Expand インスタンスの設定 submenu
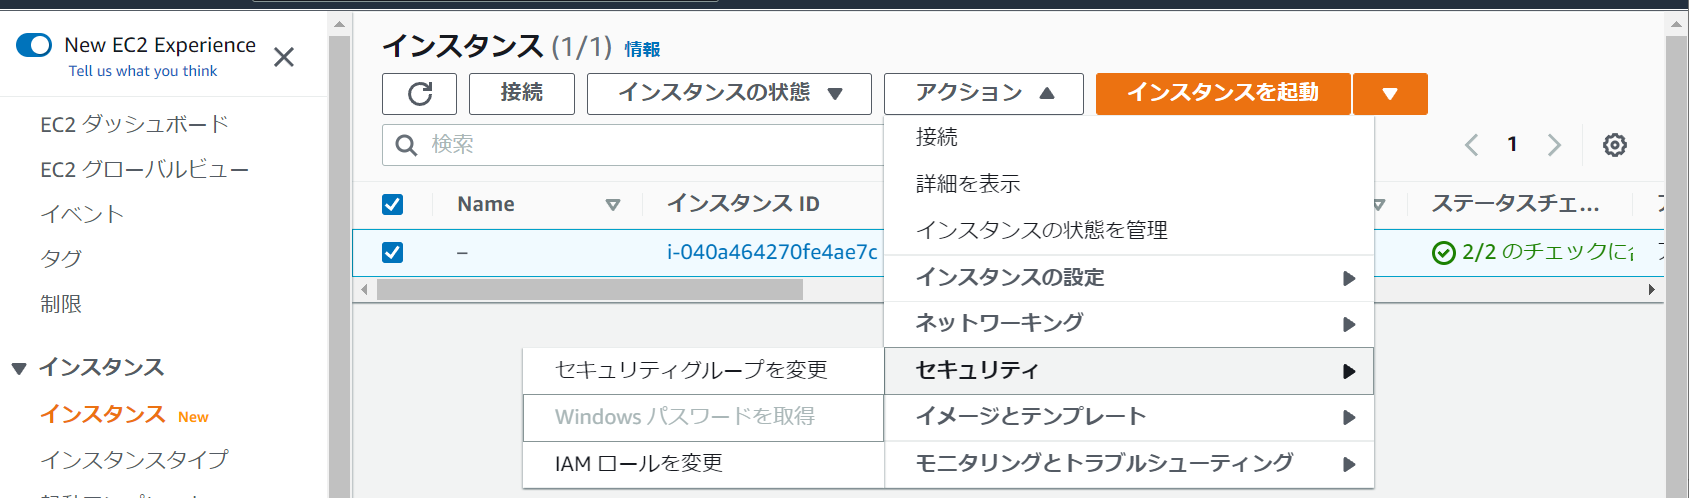The height and width of the screenshot is (498, 1689). click(x=1129, y=278)
